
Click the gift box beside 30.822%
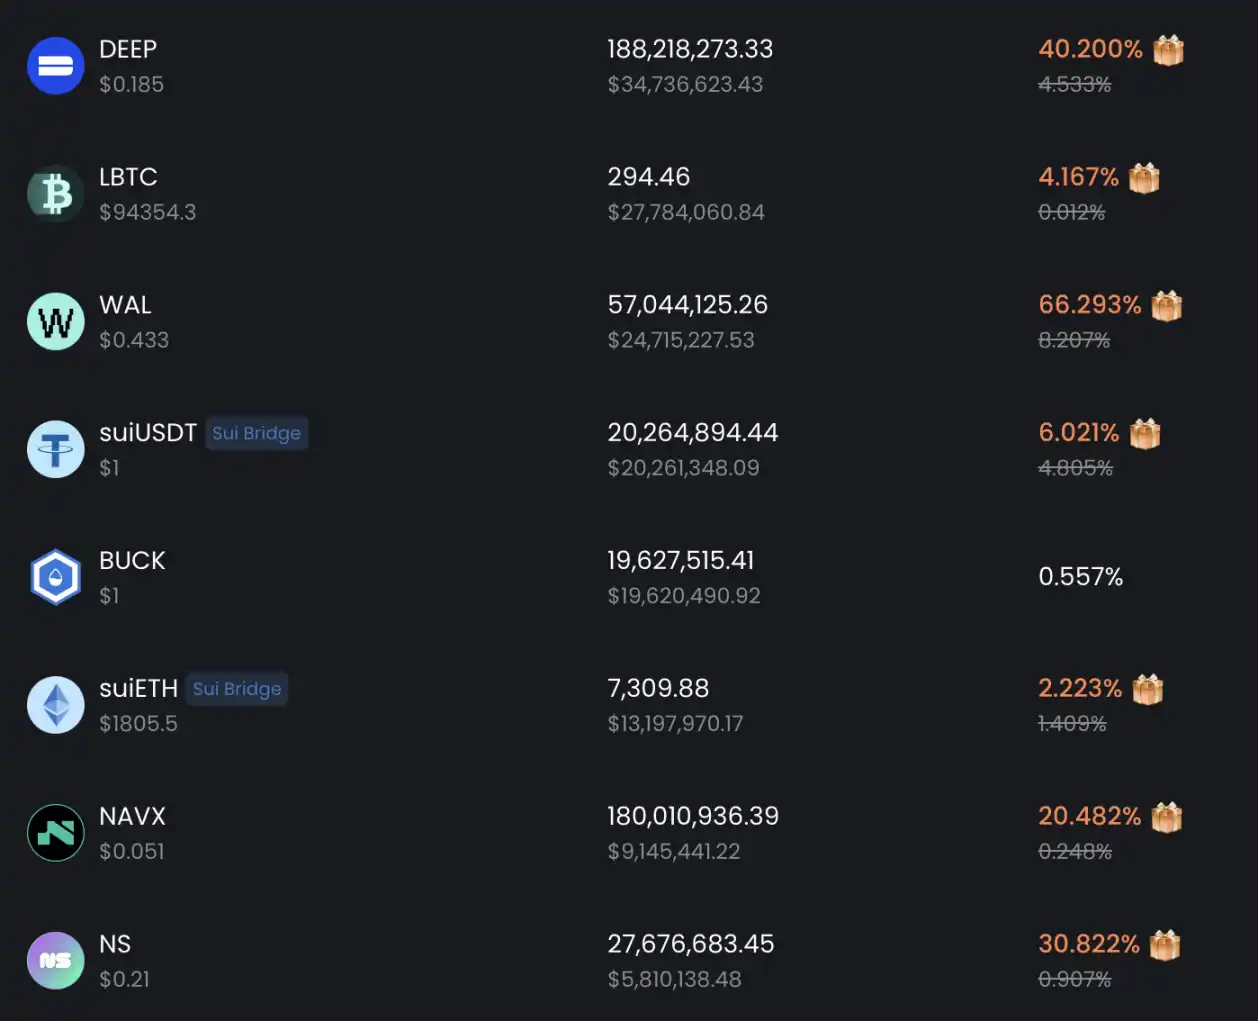tap(1164, 944)
